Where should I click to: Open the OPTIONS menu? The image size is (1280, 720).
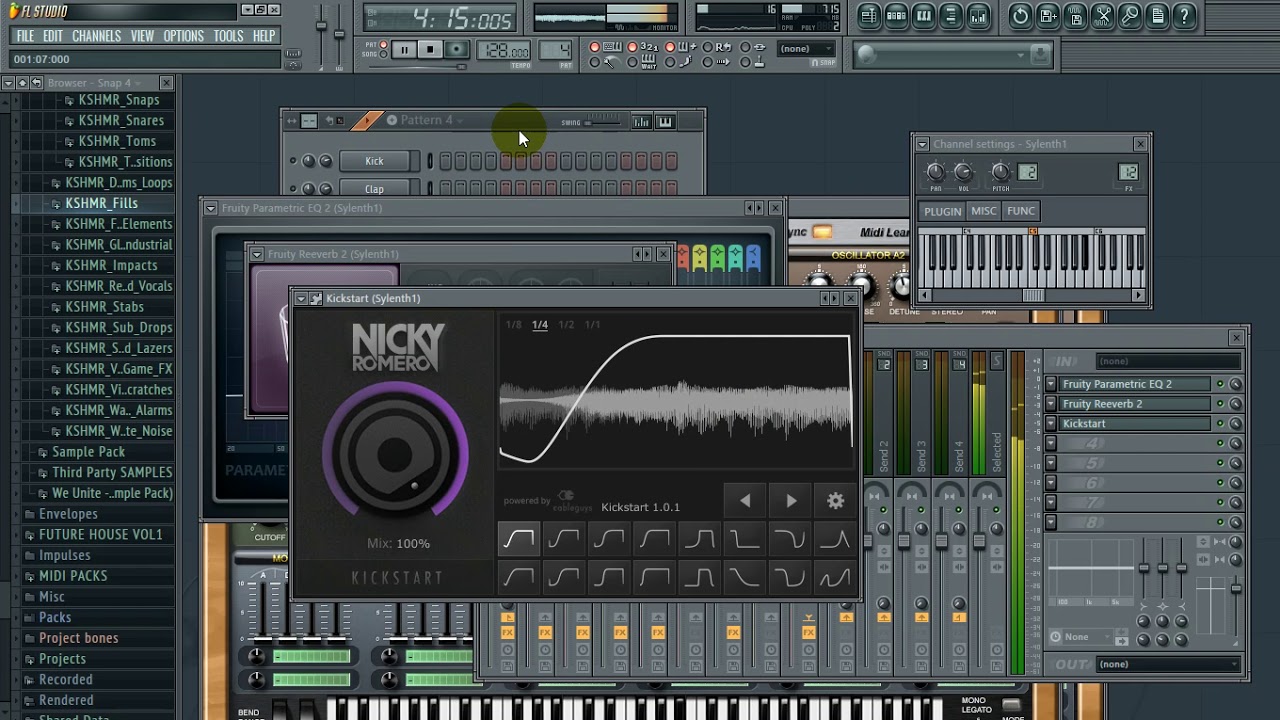(x=183, y=36)
